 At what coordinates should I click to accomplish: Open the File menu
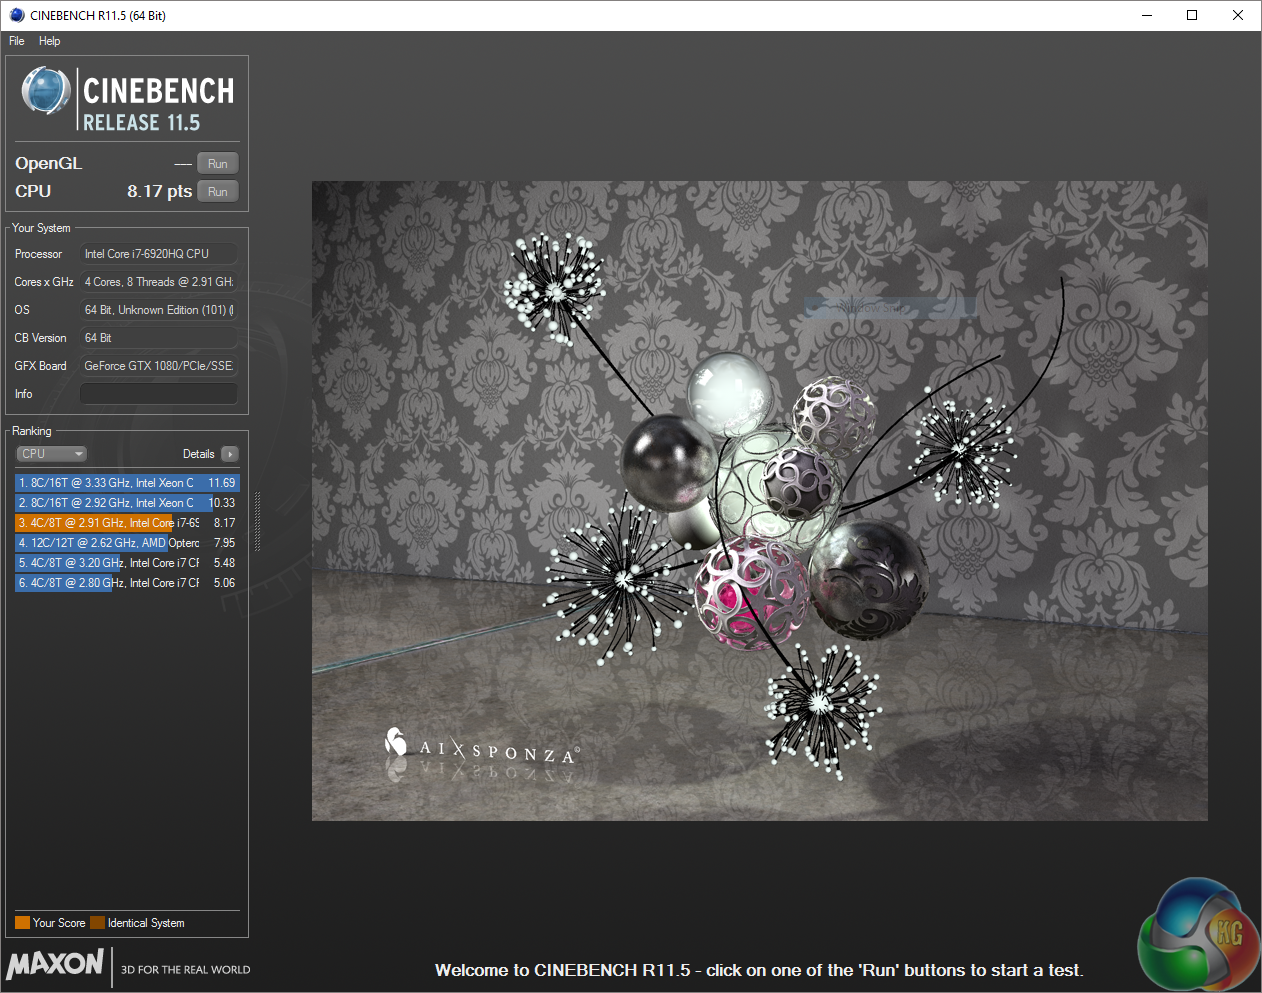[x=17, y=41]
